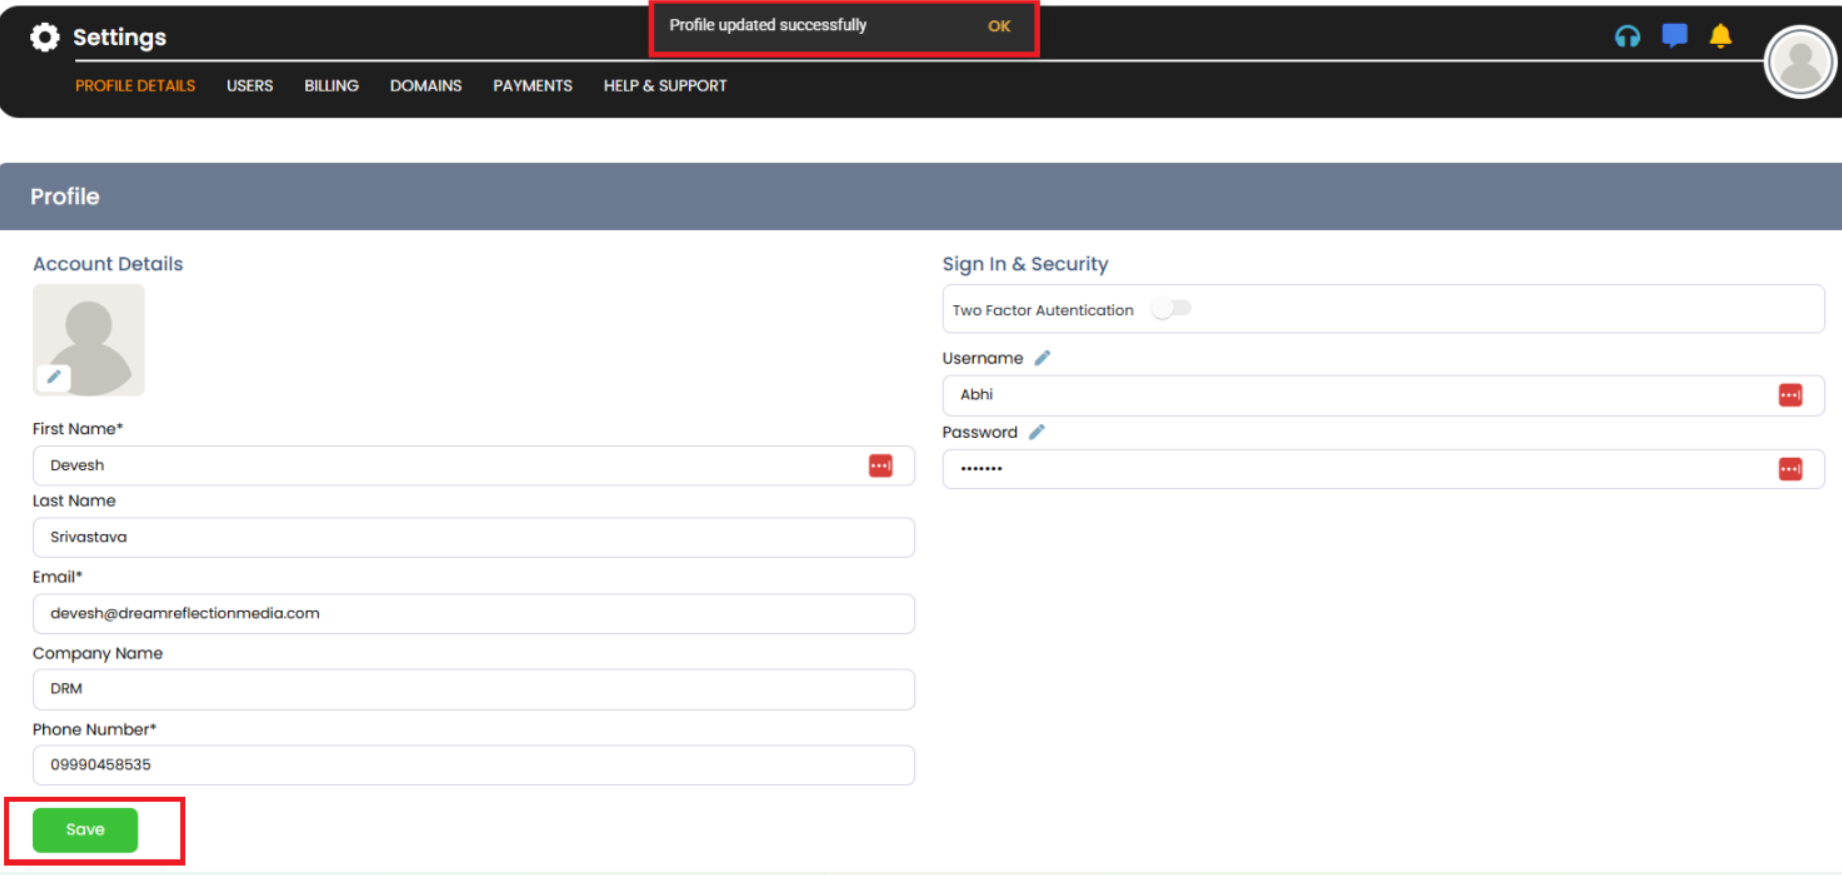Open the chat messages icon

coord(1674,36)
